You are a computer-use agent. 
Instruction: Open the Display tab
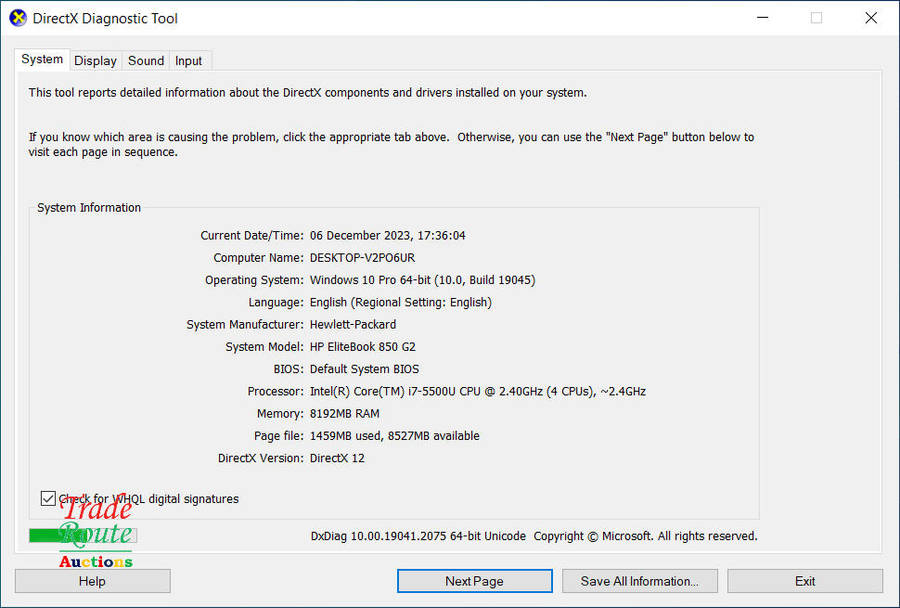click(x=95, y=61)
